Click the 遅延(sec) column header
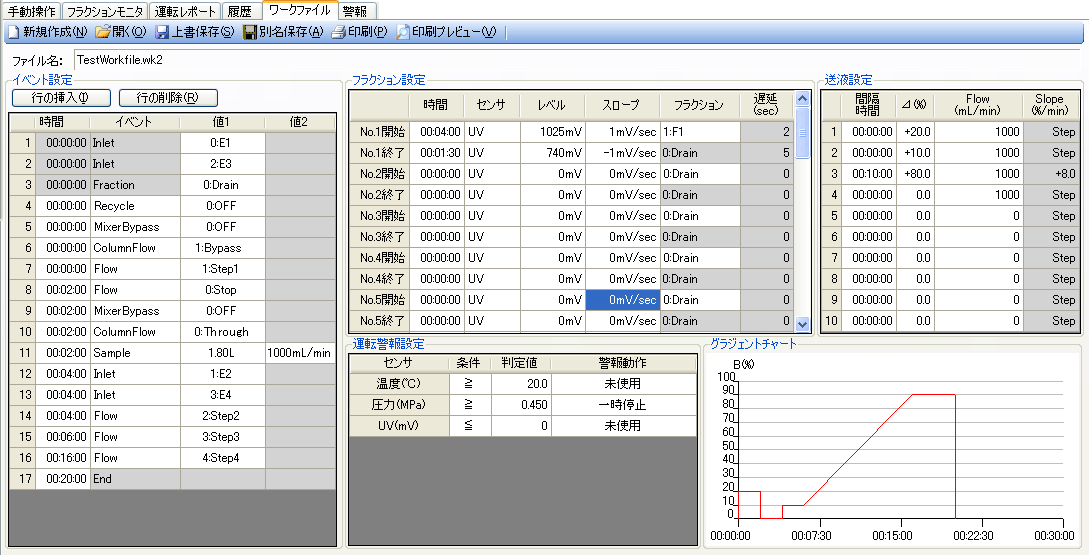Screen dimensions: 1089x555 tap(767, 105)
